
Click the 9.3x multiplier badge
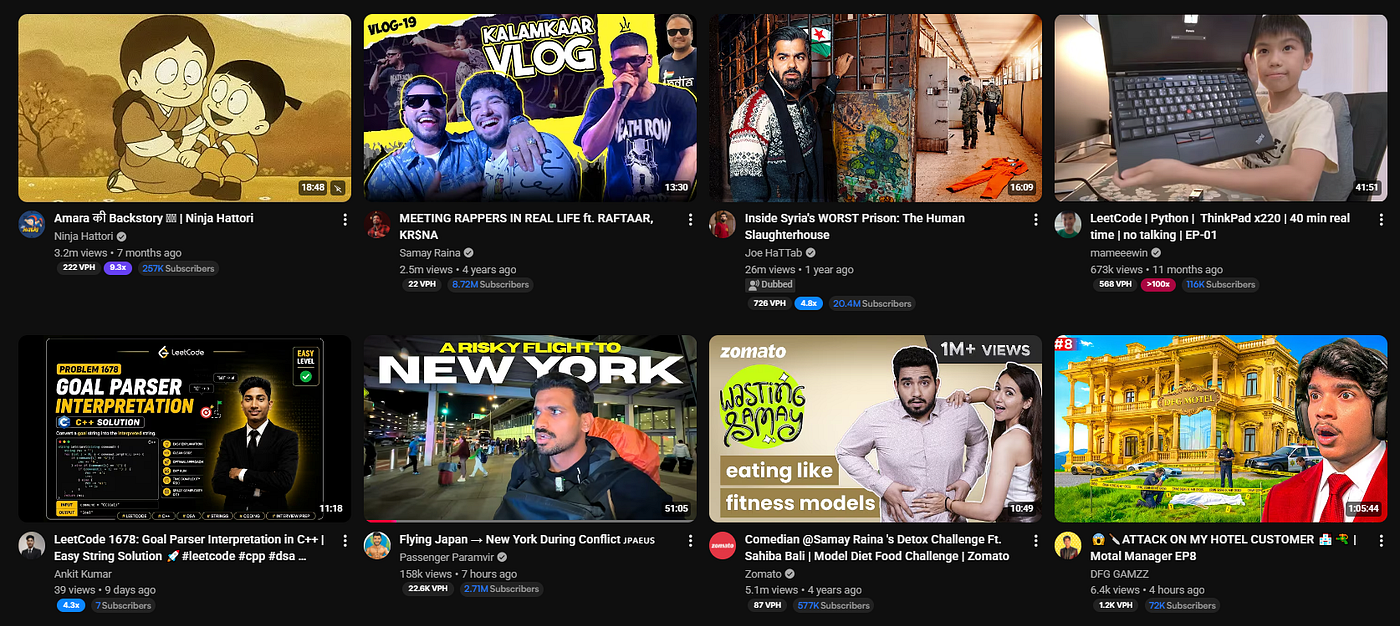tap(117, 268)
